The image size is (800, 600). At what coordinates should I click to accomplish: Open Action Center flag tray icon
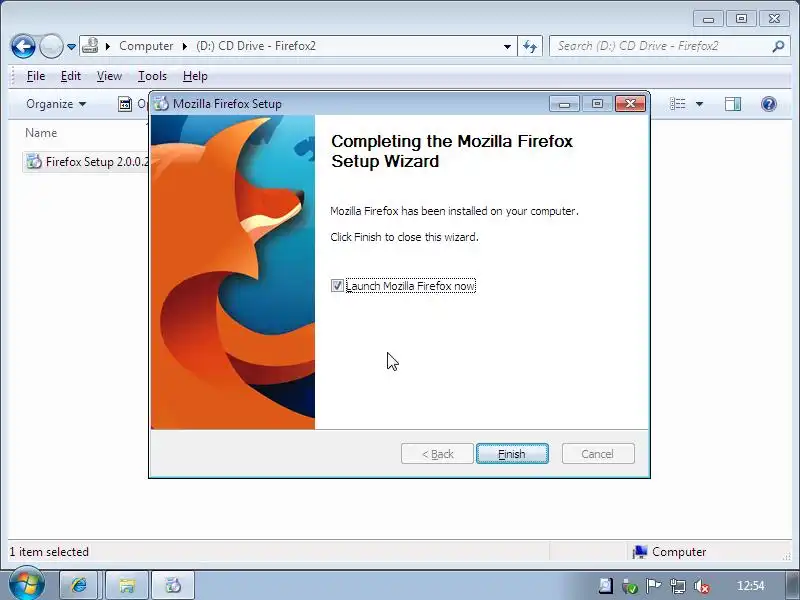pyautogui.click(x=654, y=586)
